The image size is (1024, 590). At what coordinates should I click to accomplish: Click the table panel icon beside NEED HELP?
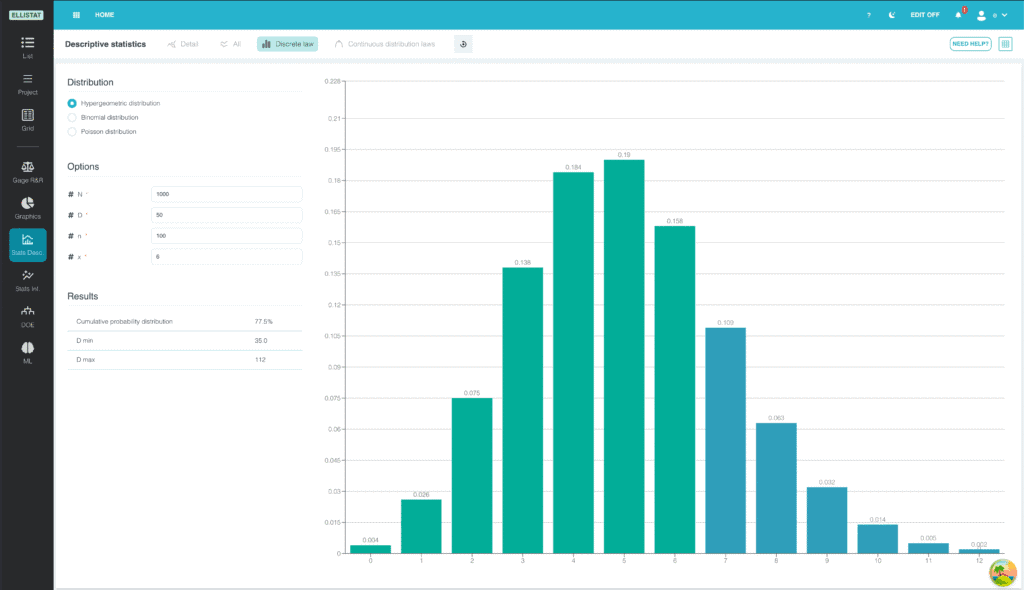click(x=1005, y=44)
